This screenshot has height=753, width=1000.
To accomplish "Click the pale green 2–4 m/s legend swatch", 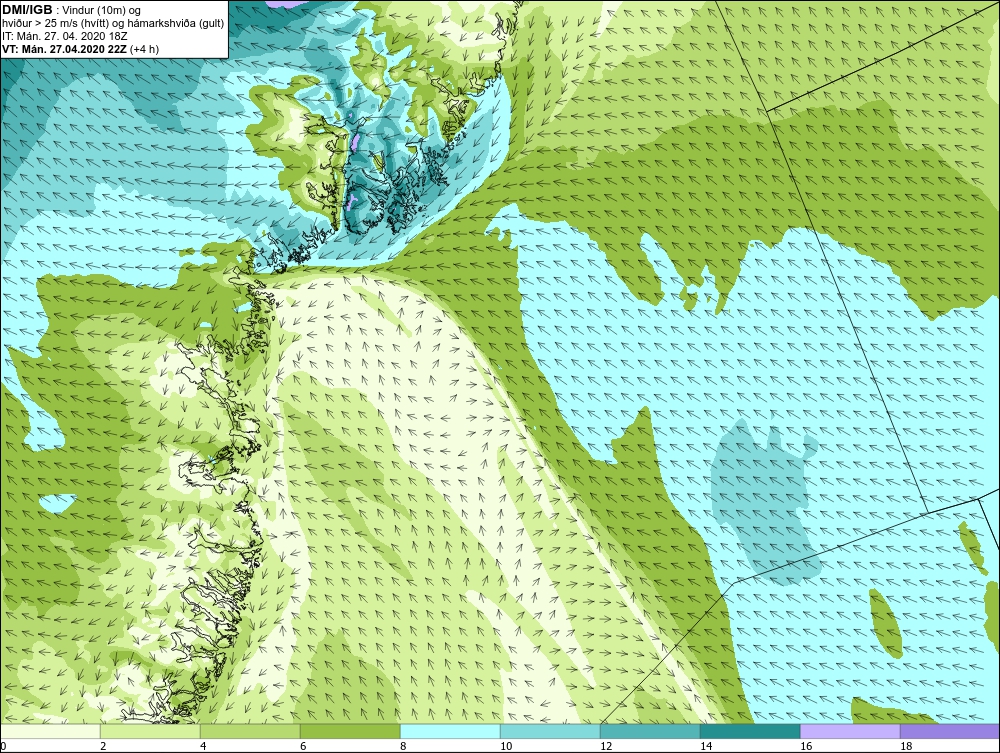I will (151, 731).
